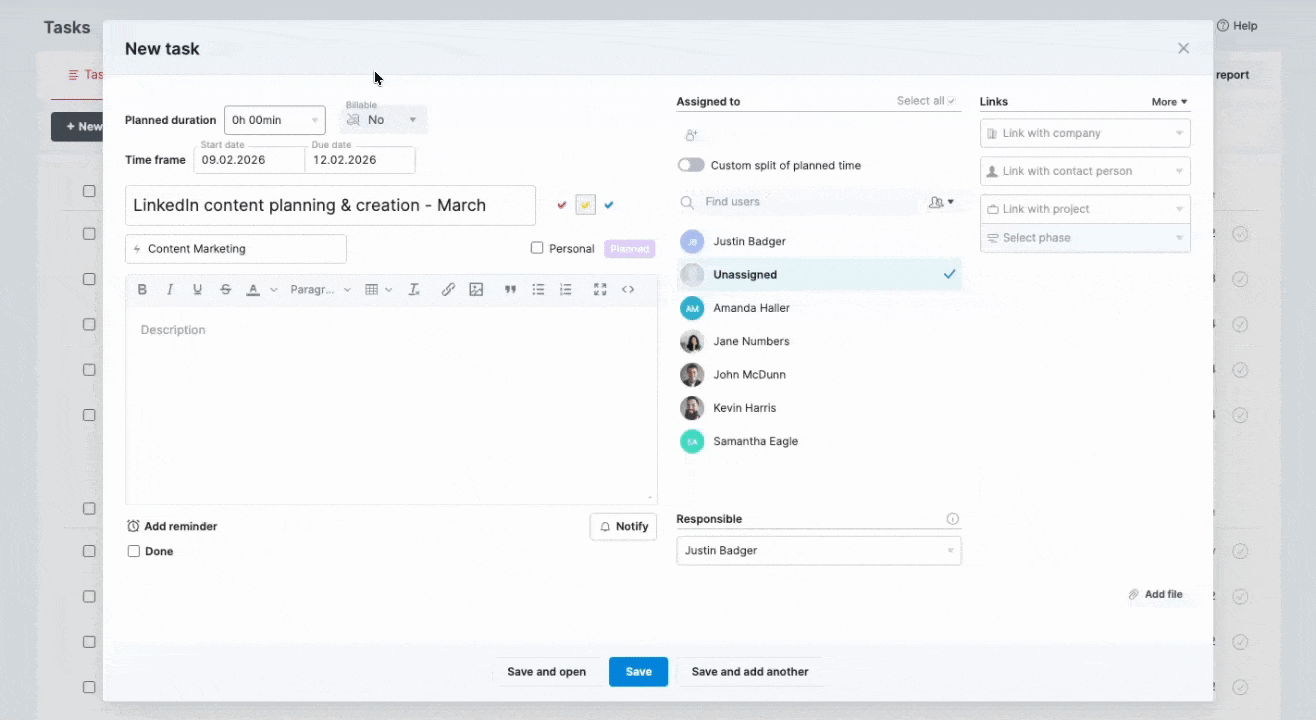Tick the Personal checkbox
Image resolution: width=1316 pixels, height=720 pixels.
click(x=537, y=248)
